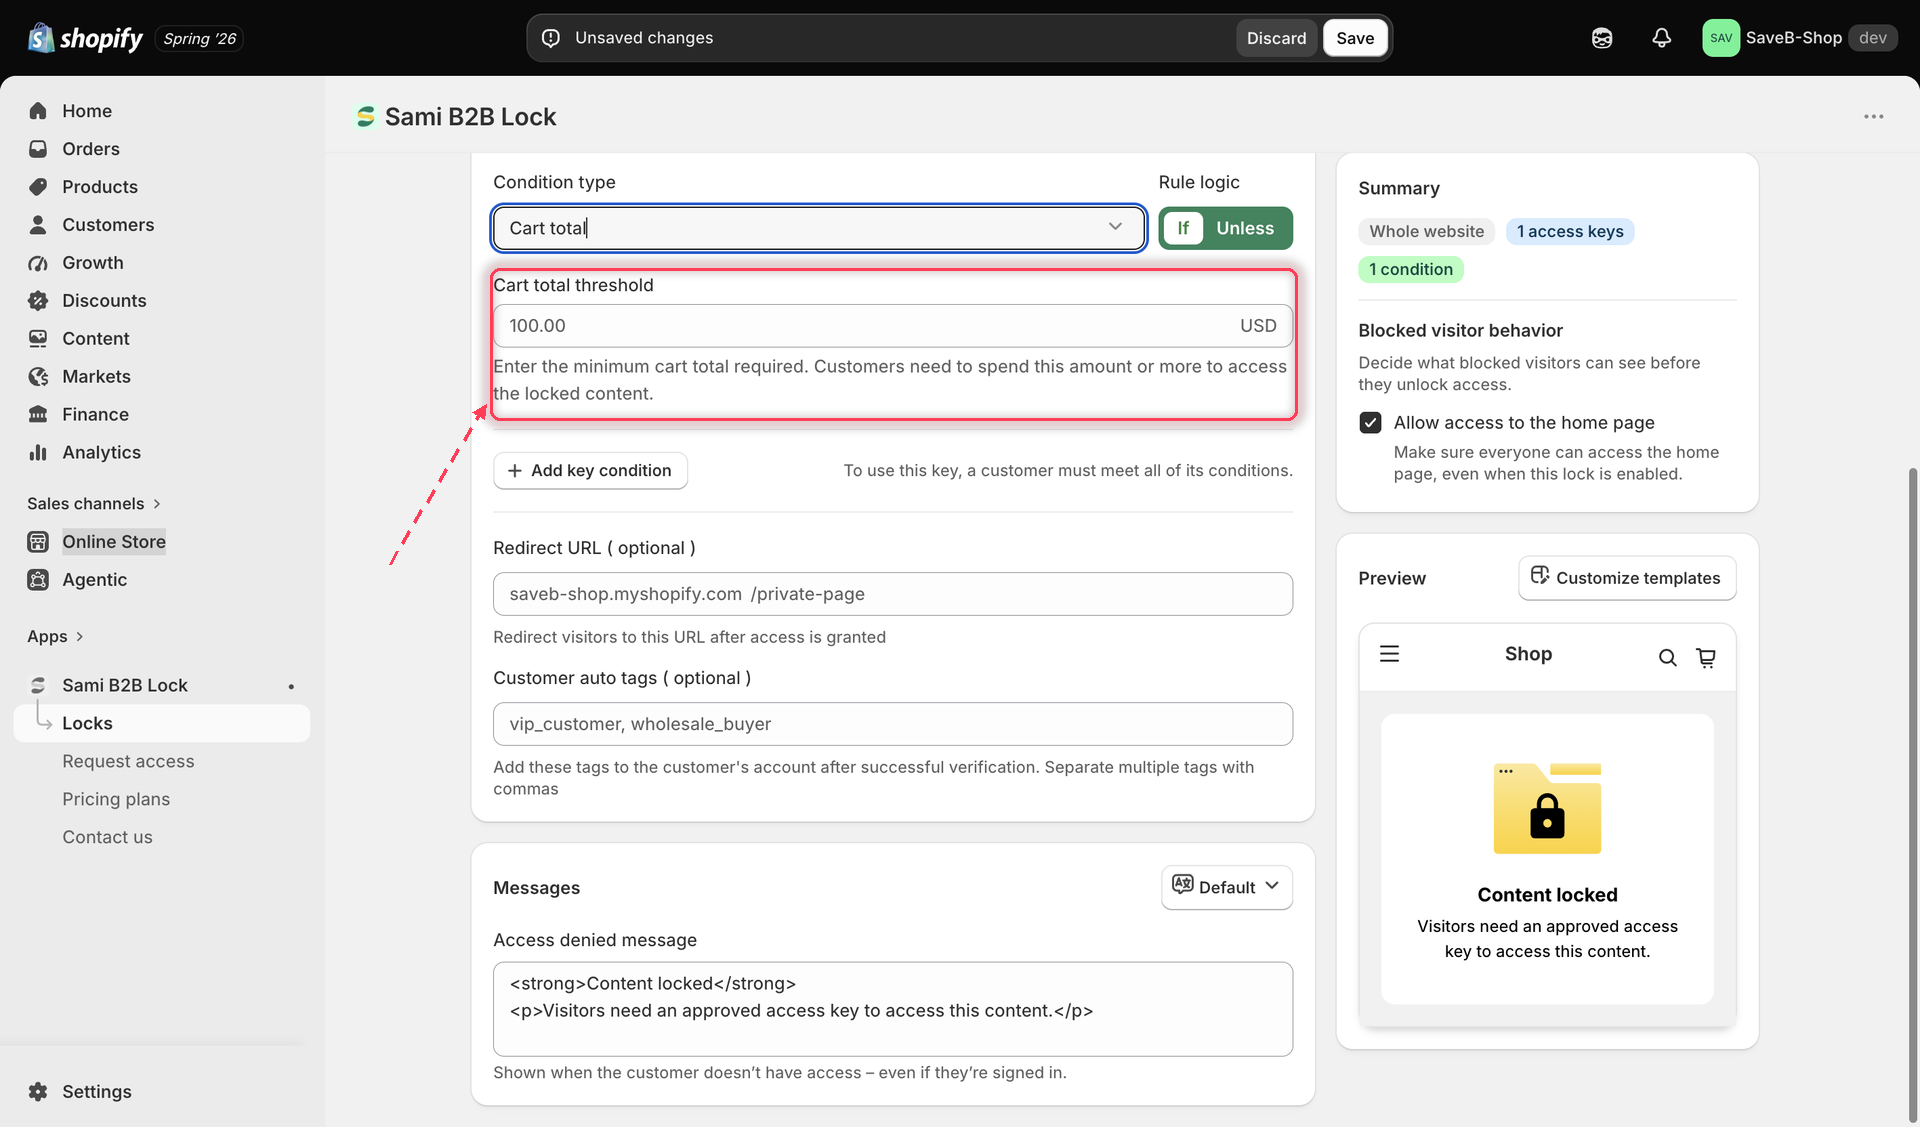This screenshot has height=1127, width=1920.
Task: Click Add key condition button
Action: click(590, 471)
